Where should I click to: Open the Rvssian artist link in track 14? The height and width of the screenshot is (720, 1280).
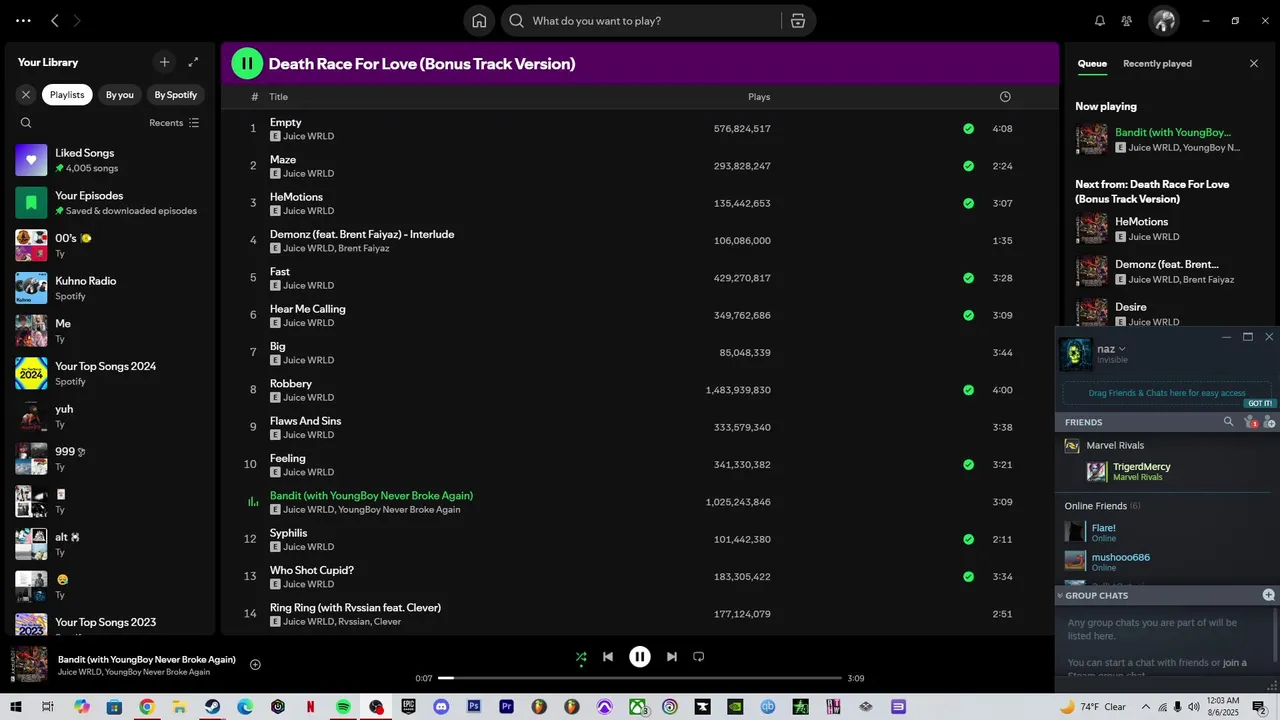[353, 622]
